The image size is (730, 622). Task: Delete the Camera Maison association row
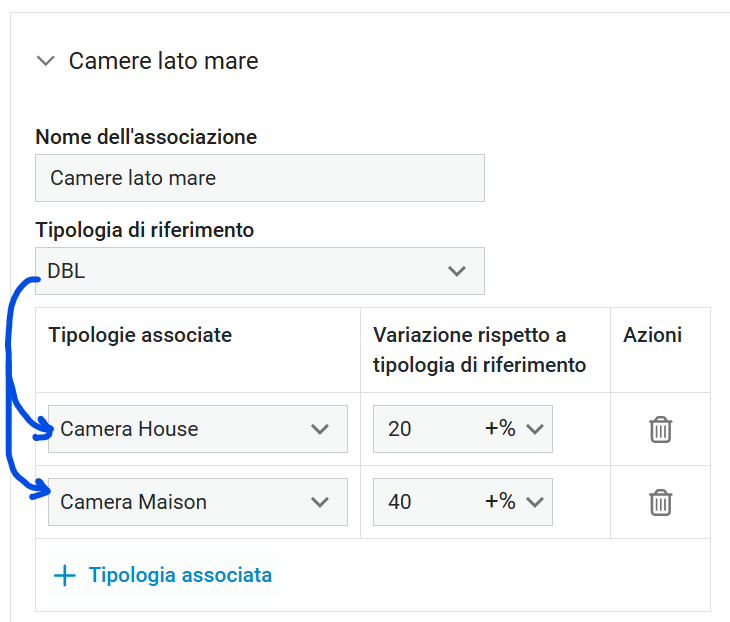[x=660, y=502]
